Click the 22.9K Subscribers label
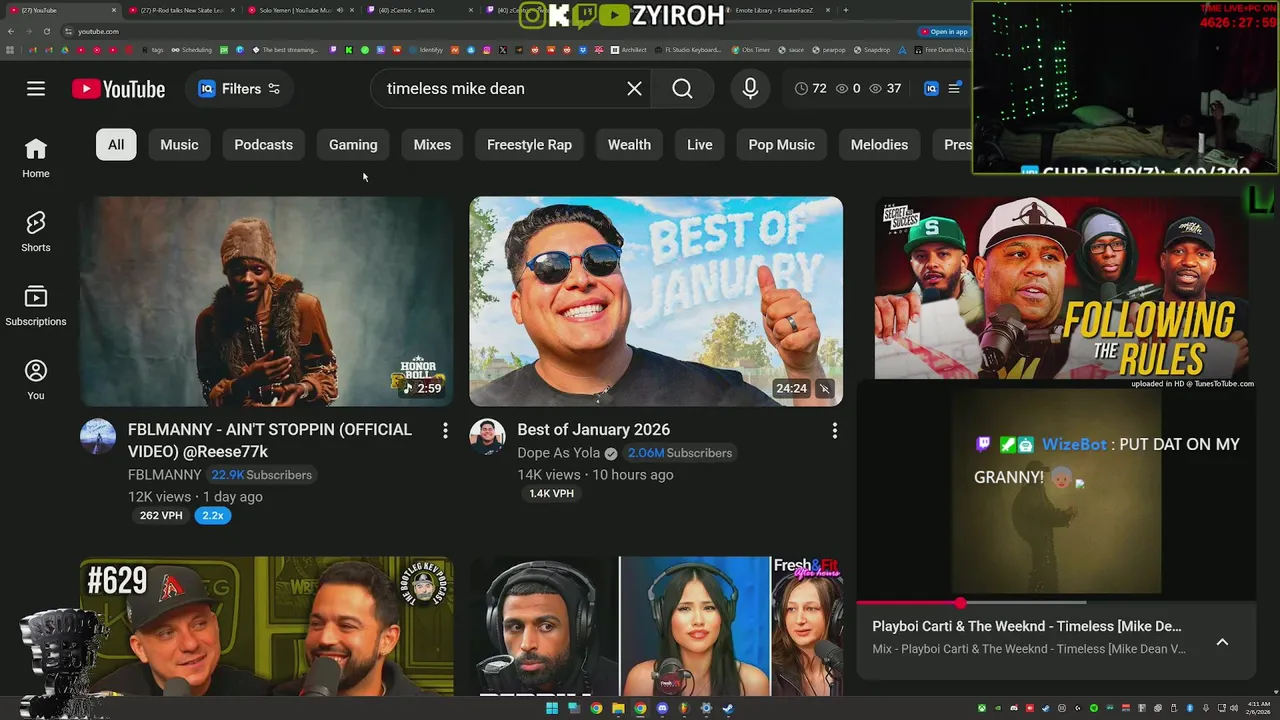The height and width of the screenshot is (720, 1280). (x=262, y=475)
